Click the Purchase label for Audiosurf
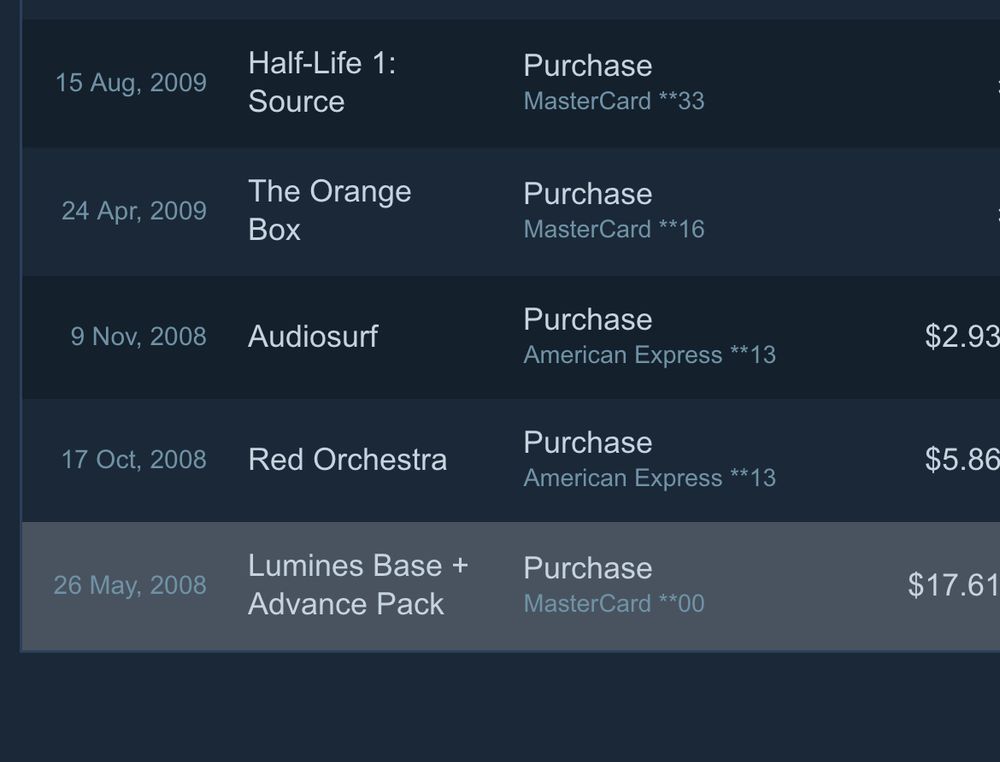1000x762 pixels. [x=587, y=319]
